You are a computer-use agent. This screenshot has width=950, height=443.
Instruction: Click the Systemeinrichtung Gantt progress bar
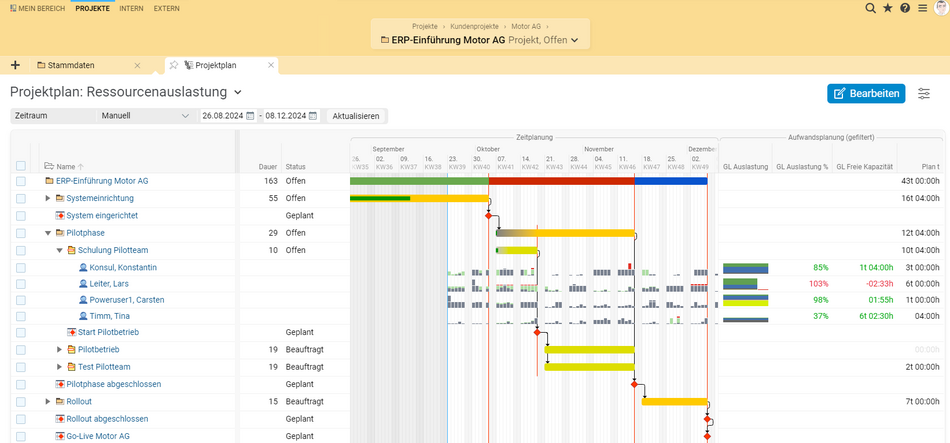[419, 198]
